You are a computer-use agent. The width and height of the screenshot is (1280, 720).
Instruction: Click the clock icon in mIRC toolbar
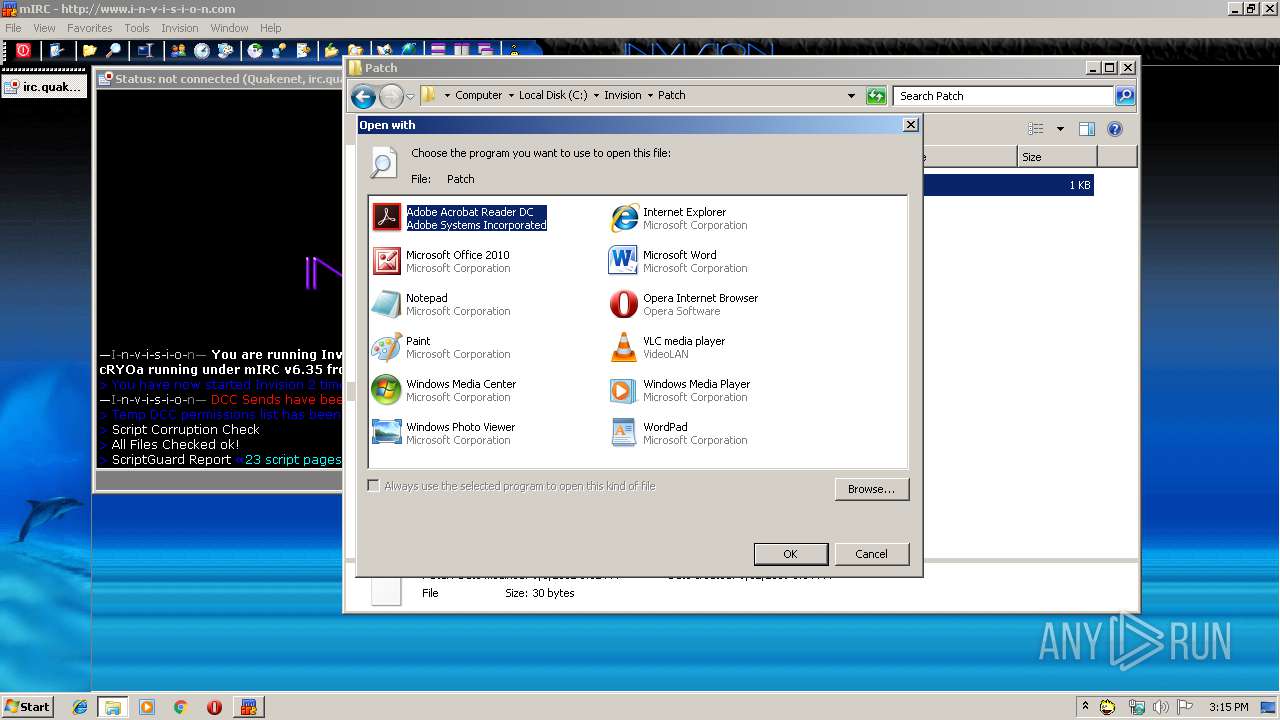pos(202,50)
